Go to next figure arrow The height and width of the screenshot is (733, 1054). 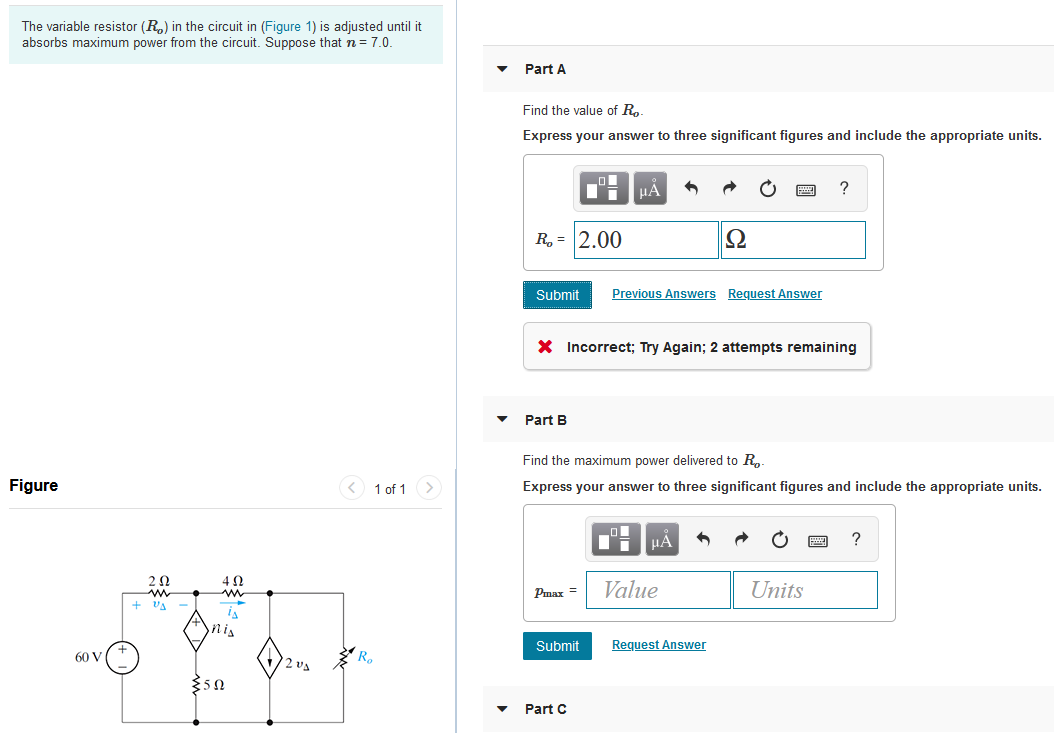coord(428,488)
